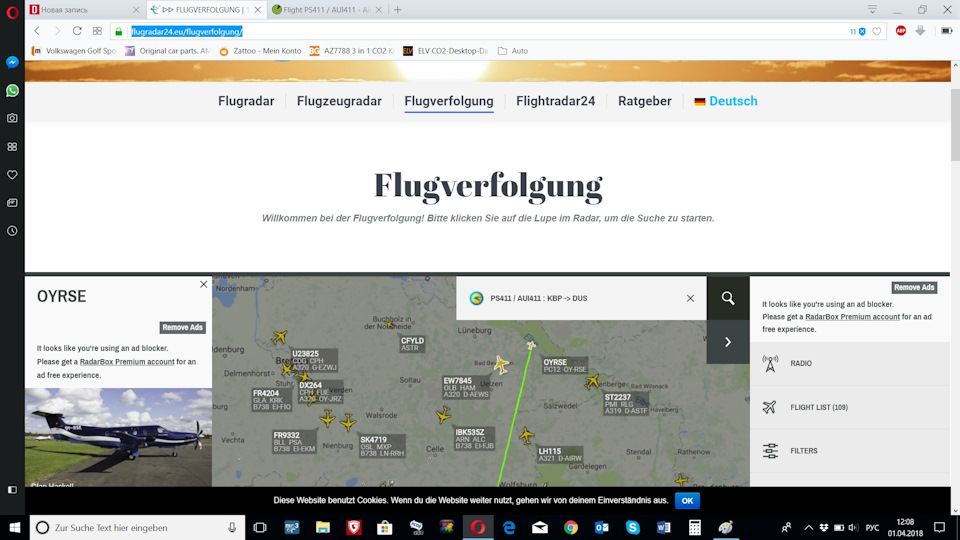Open Messenger in the Opera sidebar
Viewport: 960px width, 540px height.
tap(12, 62)
